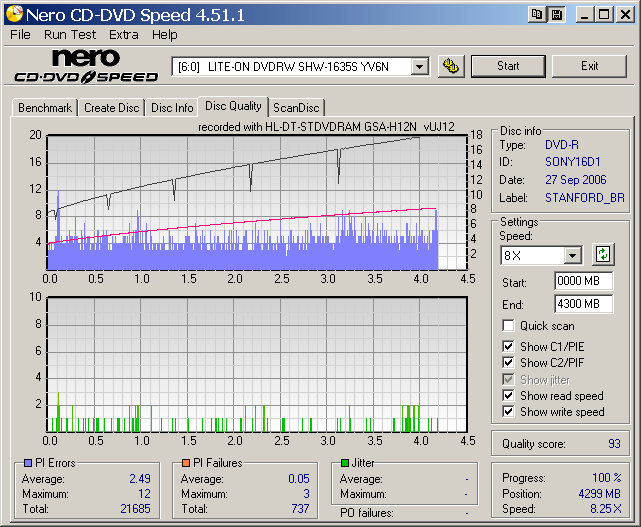Click the disc type DVD-R
This screenshot has height=527, width=641.
(x=562, y=145)
